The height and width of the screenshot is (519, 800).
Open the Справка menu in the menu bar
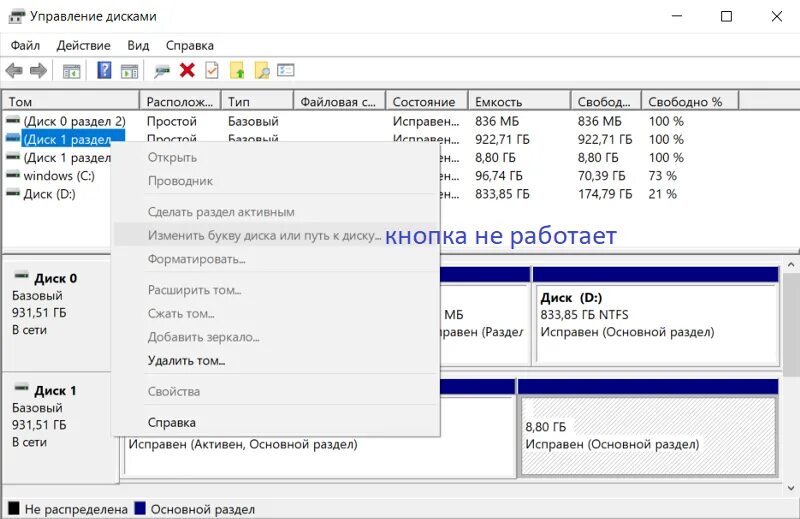tap(189, 45)
